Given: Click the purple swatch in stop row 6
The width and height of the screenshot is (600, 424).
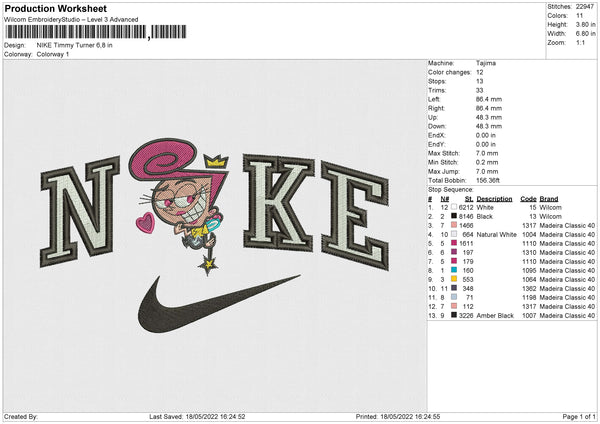Looking at the screenshot, I should (454, 252).
